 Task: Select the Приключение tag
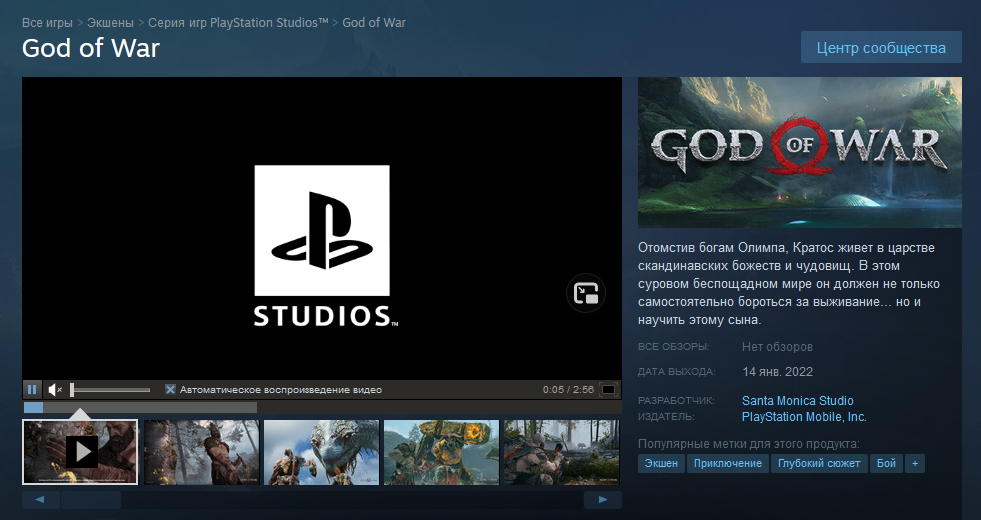(728, 464)
